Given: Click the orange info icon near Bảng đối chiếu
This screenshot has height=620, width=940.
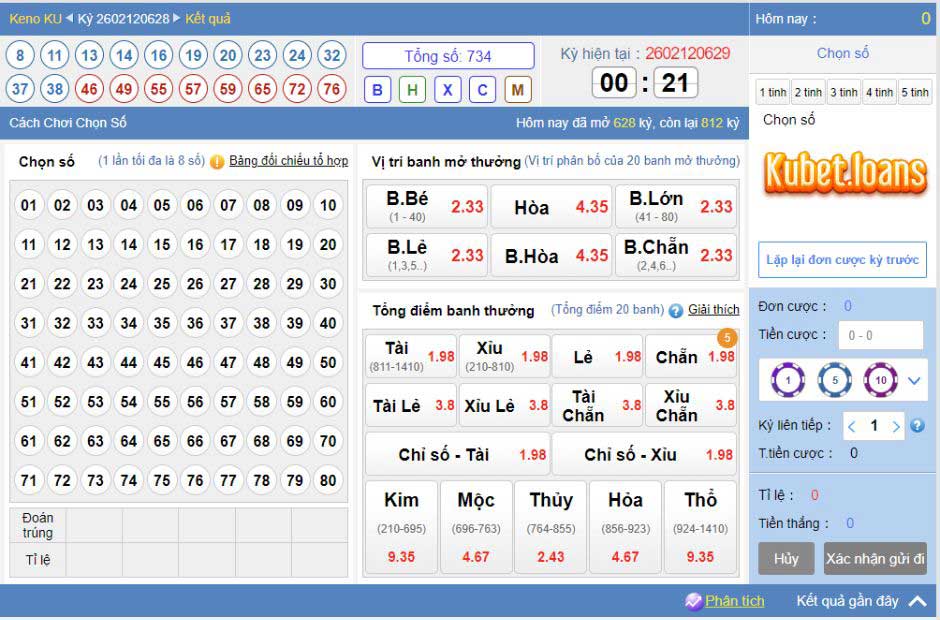Looking at the screenshot, I should [x=217, y=161].
